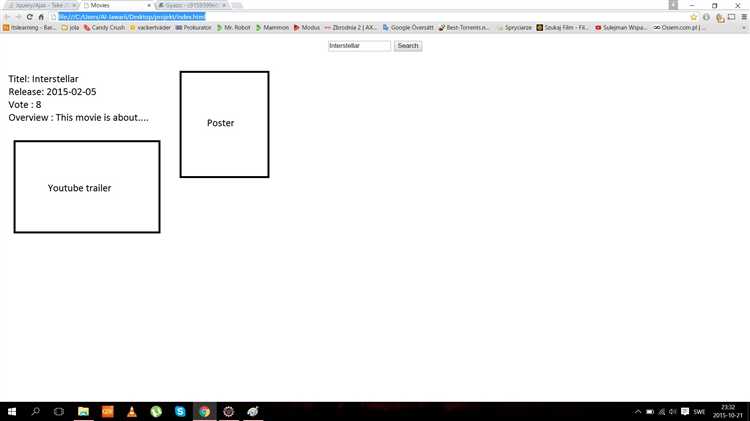Expand the bookmarks overflow chevron
This screenshot has height=421, width=750.
click(743, 28)
